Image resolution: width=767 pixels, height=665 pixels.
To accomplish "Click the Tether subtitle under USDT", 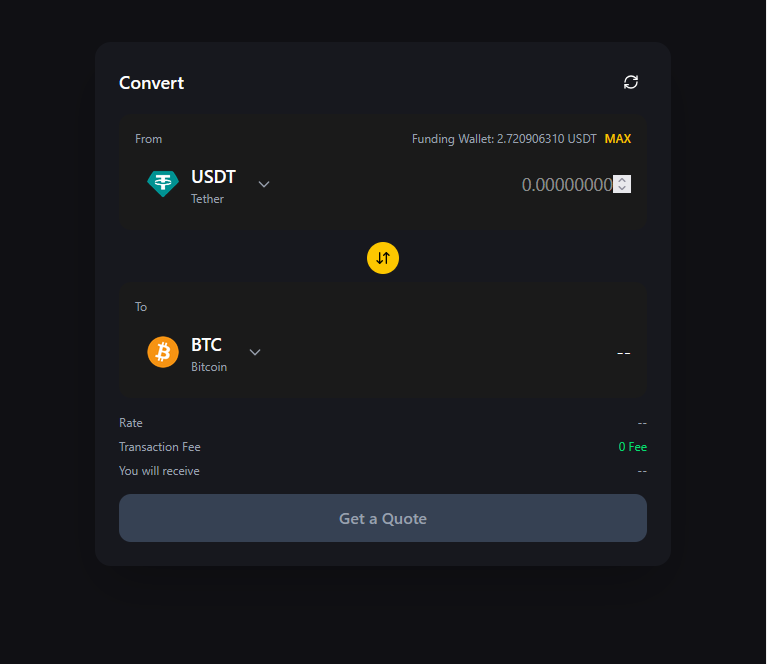I will [x=207, y=199].
